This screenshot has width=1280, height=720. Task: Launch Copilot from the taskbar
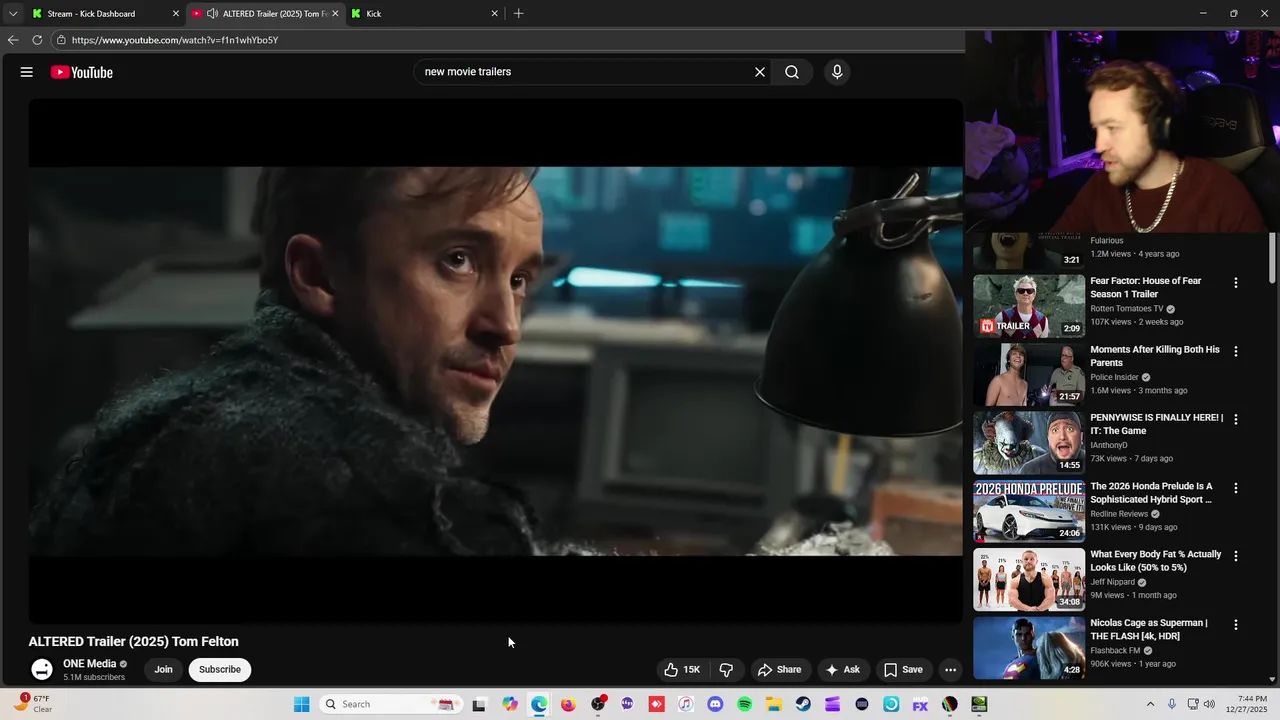510,704
